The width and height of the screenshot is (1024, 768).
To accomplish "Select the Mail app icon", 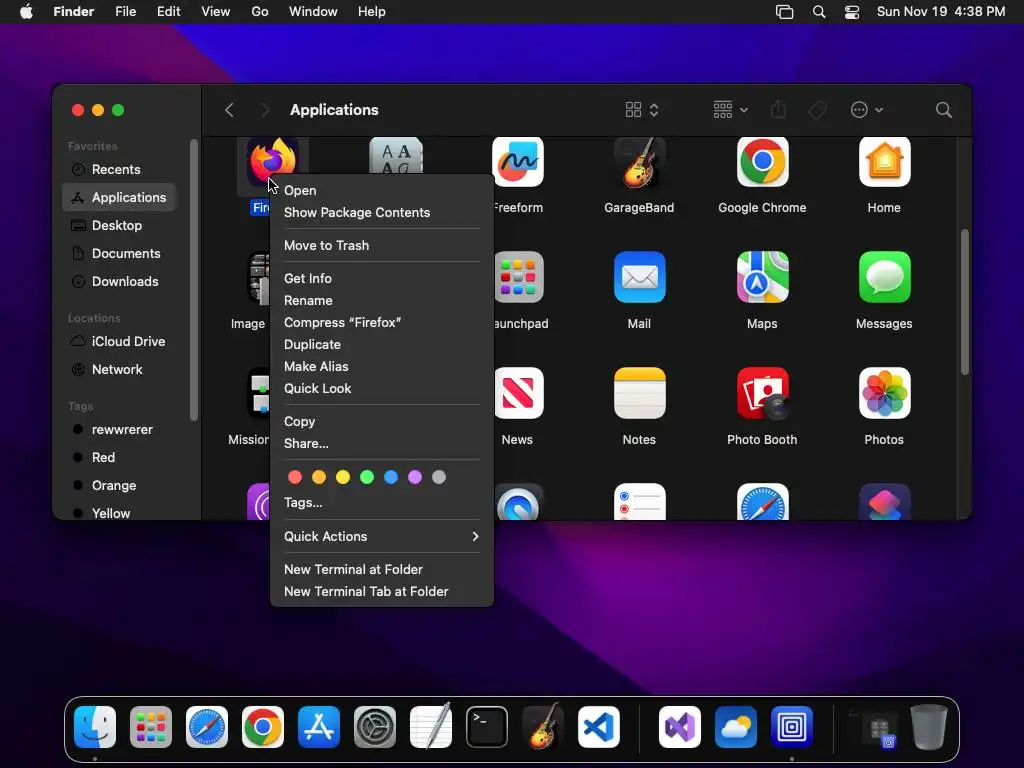I will [x=639, y=277].
